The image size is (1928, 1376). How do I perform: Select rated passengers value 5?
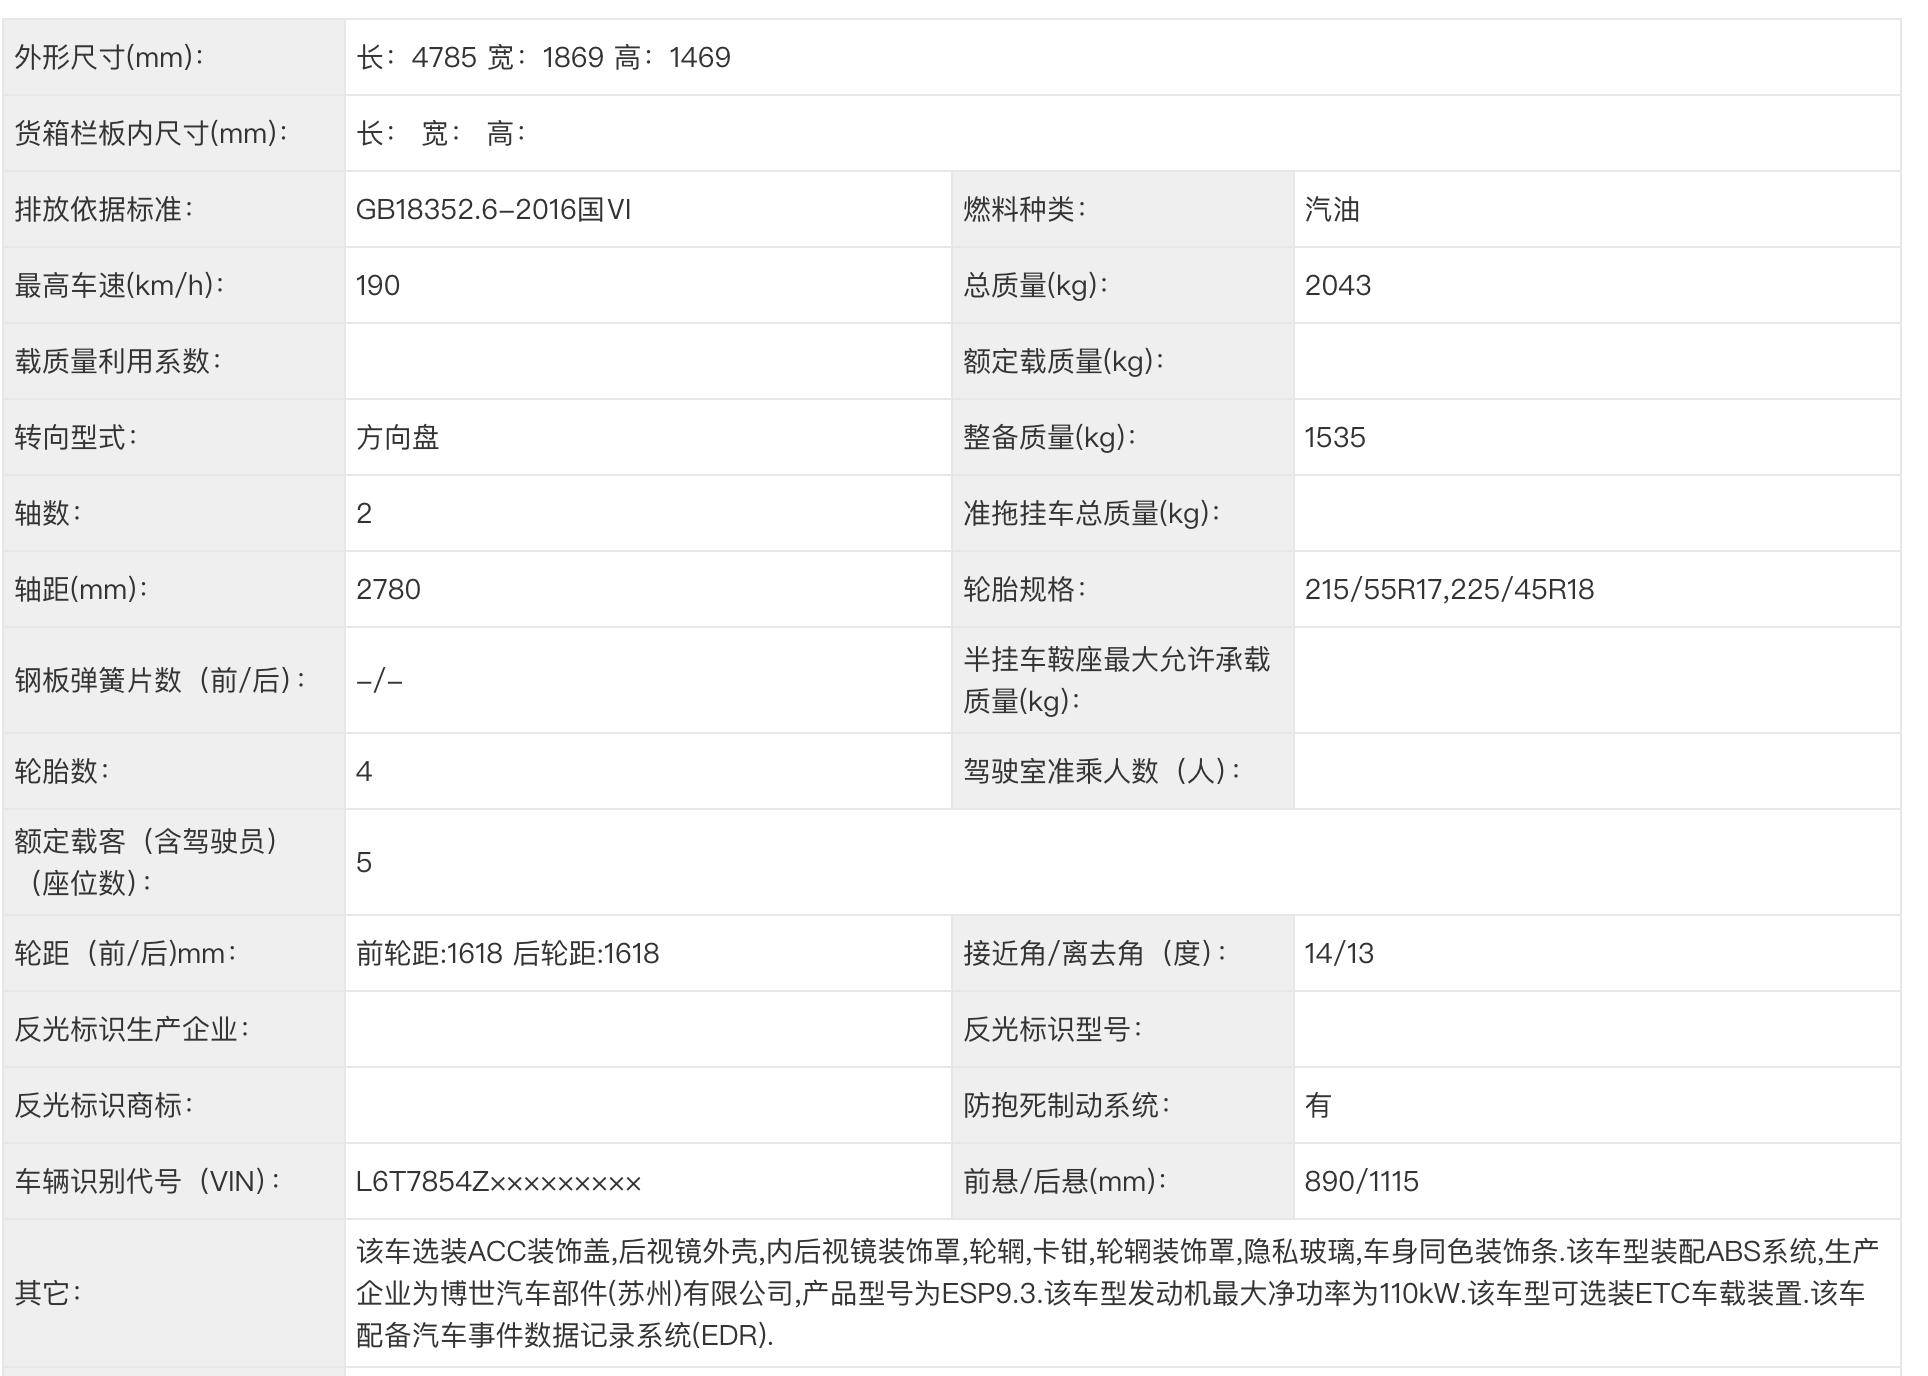click(x=364, y=862)
